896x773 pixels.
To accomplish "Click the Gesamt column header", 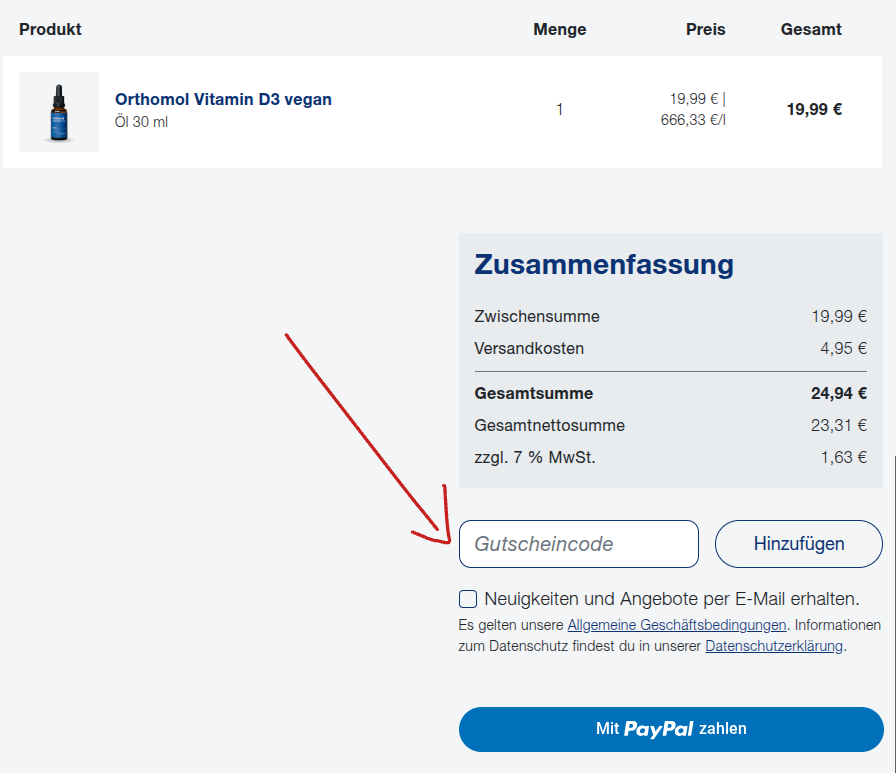I will point(811,29).
